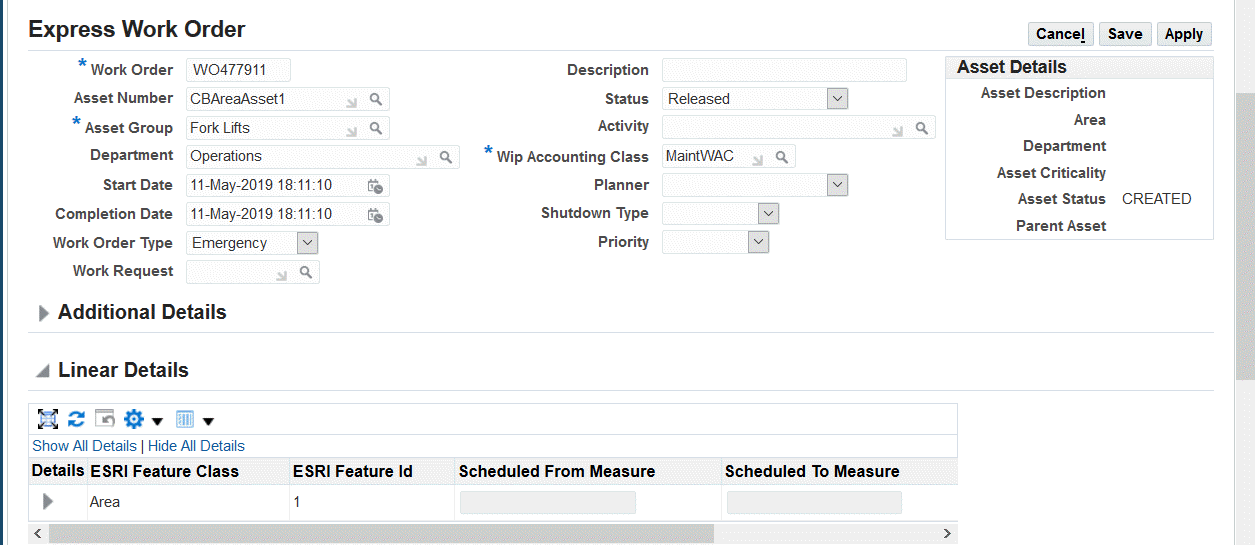Search the Wip Accounting Class lookup
The image size is (1255, 545).
point(782,157)
